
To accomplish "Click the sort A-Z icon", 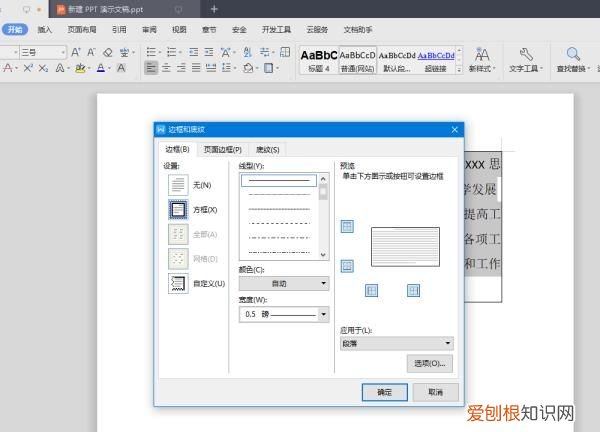I will click(248, 52).
